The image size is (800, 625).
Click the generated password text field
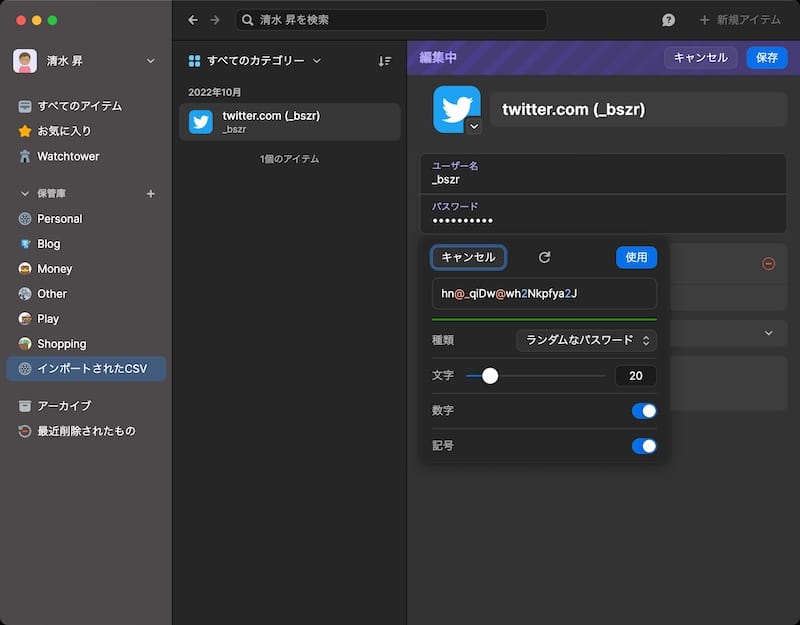click(x=544, y=294)
